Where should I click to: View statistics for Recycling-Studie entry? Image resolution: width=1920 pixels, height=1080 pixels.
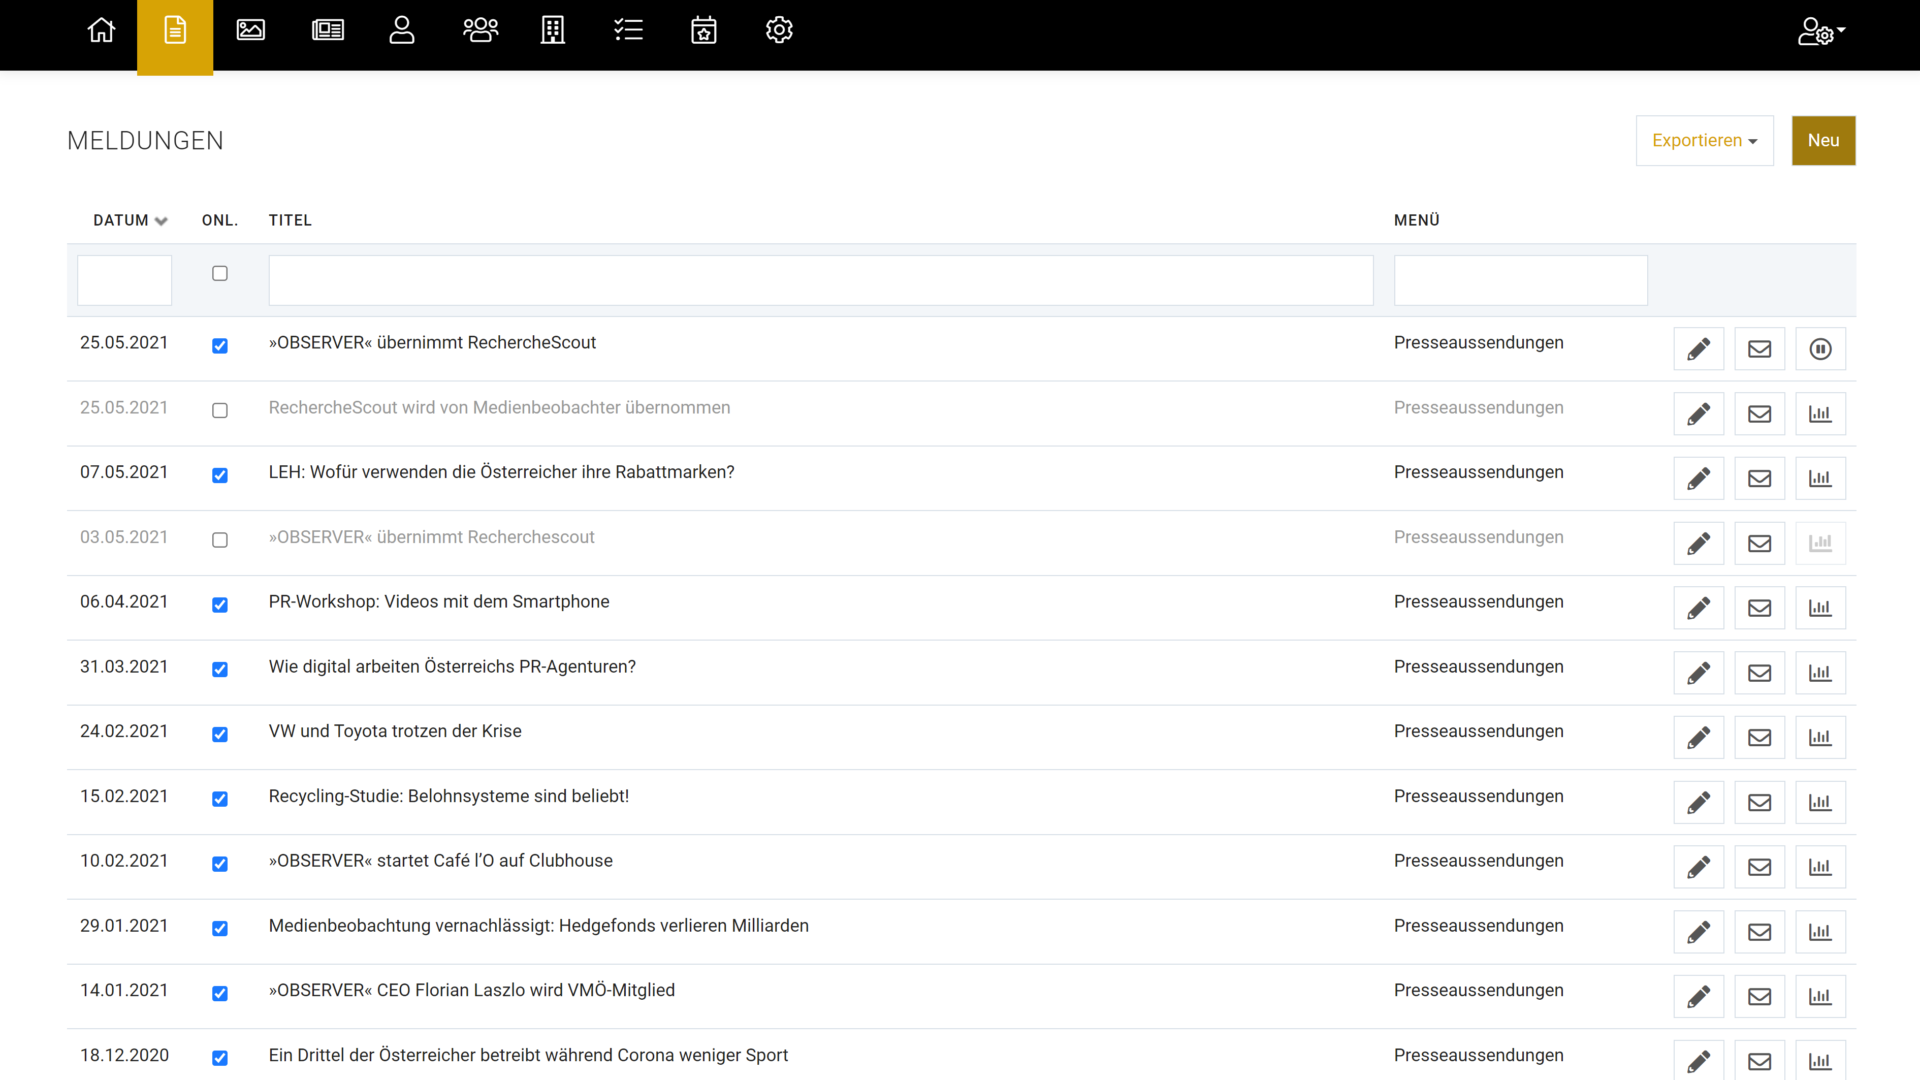(x=1820, y=803)
